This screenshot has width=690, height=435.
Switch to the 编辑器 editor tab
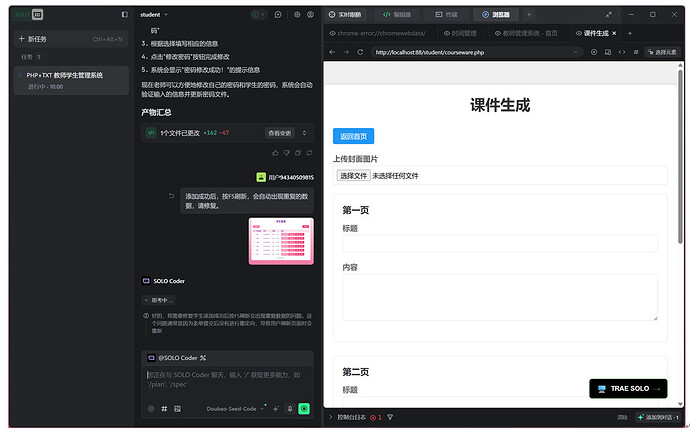coord(397,15)
